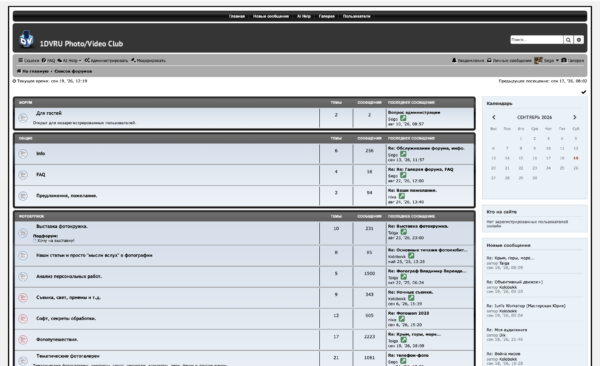Image resolution: width=600 pixels, height=366 pixels.
Task: Click the search magnifier icon
Action: click(x=568, y=40)
